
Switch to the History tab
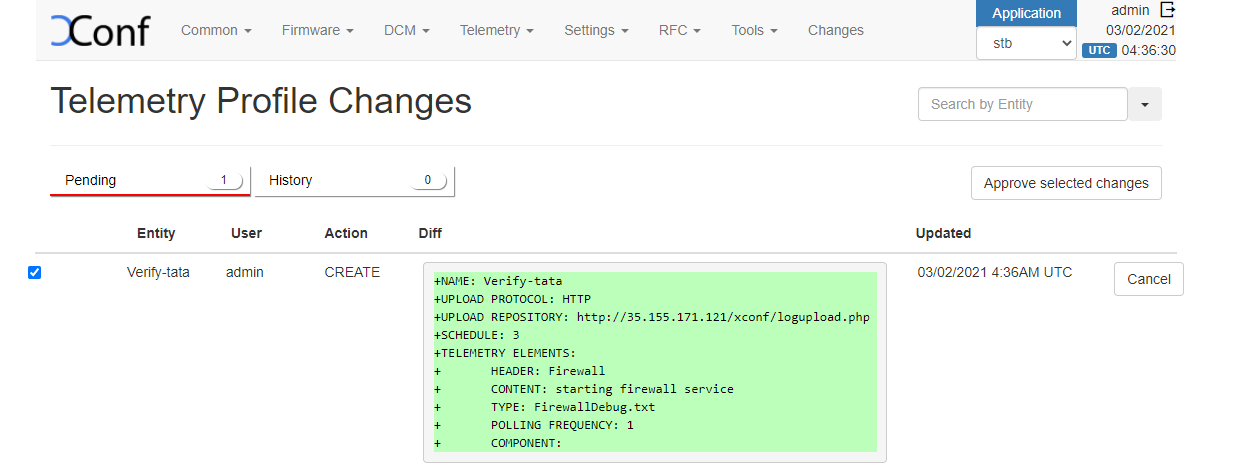[354, 181]
